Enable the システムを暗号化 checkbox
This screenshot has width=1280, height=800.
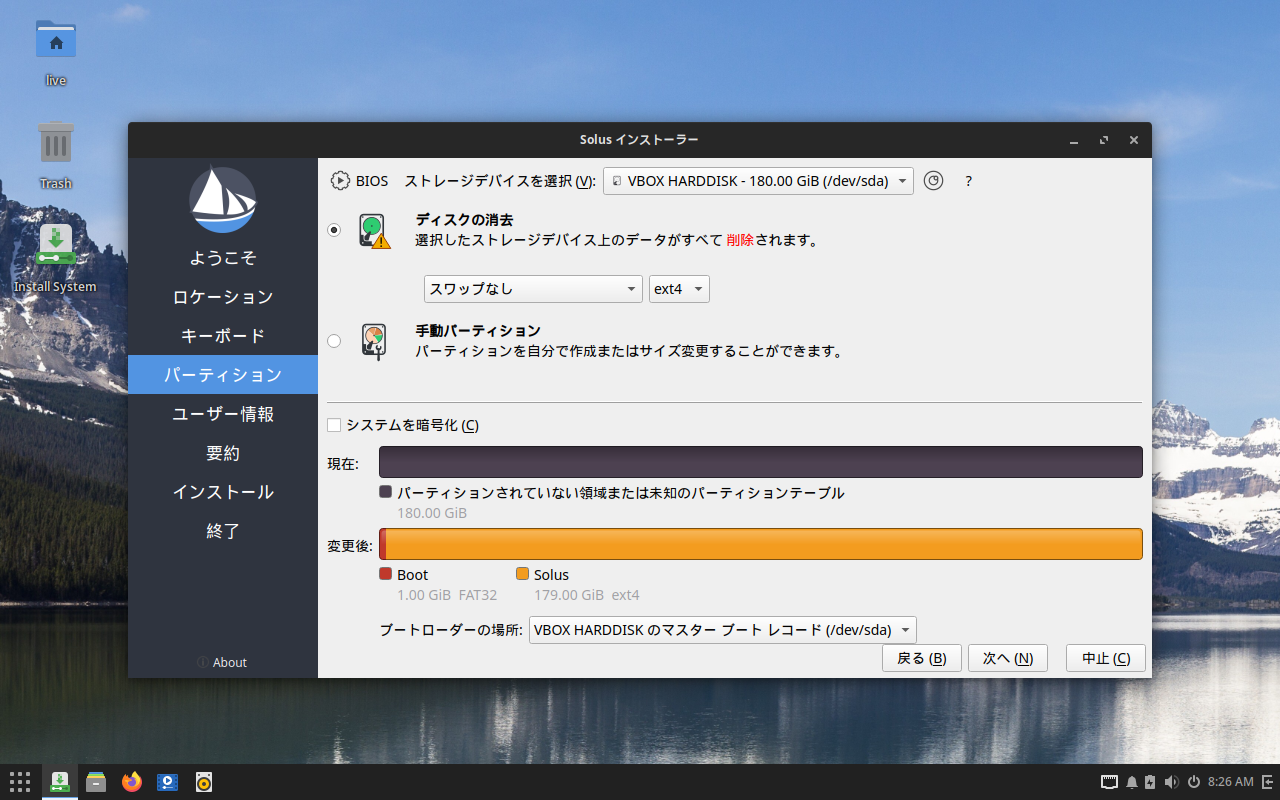334,425
